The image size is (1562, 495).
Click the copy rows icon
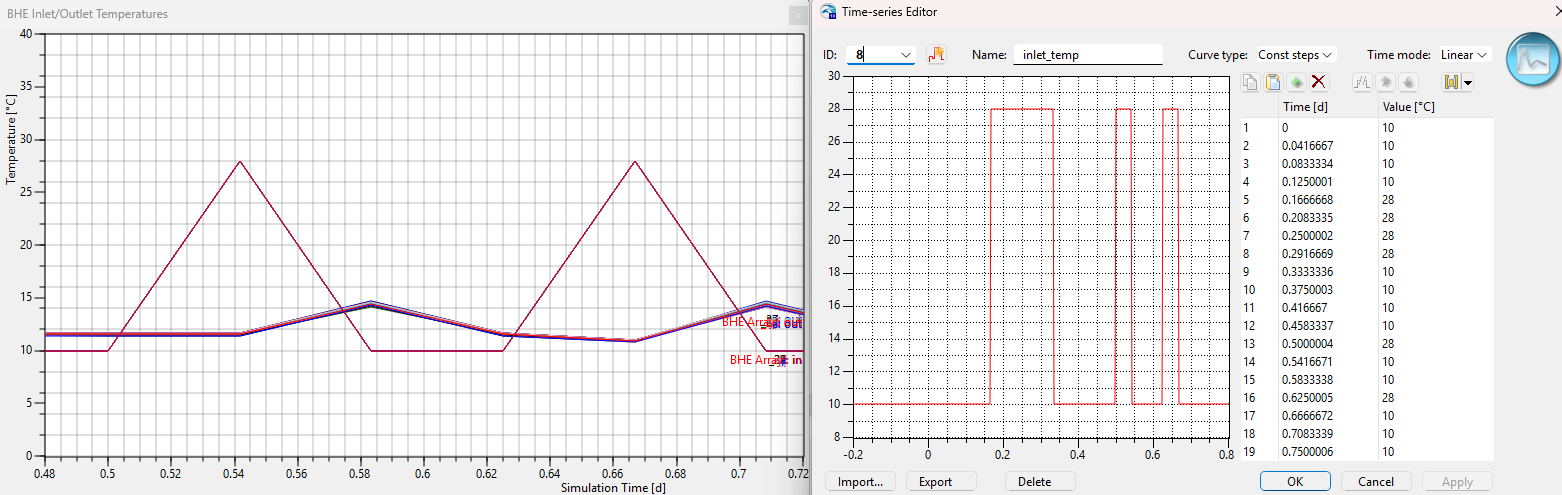pos(1251,82)
